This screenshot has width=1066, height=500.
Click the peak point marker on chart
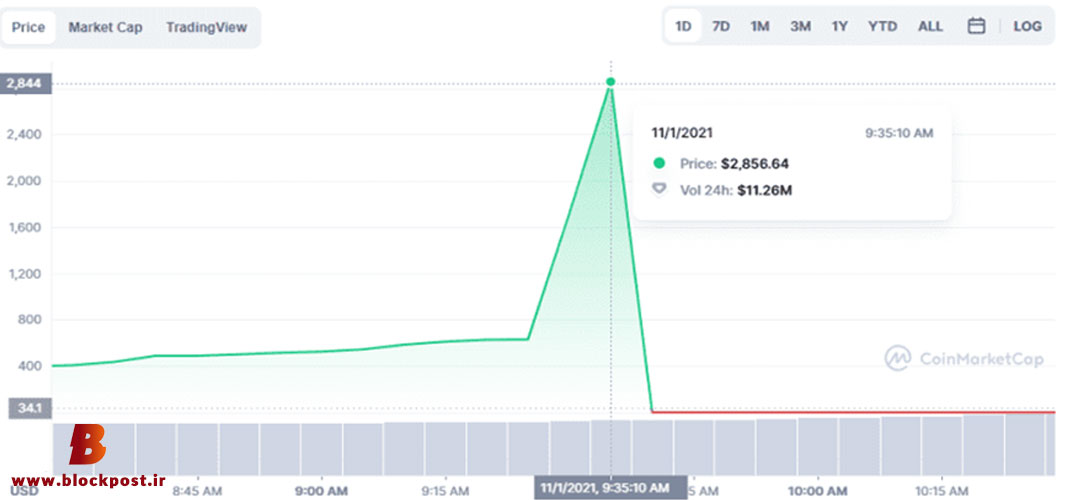(x=611, y=82)
